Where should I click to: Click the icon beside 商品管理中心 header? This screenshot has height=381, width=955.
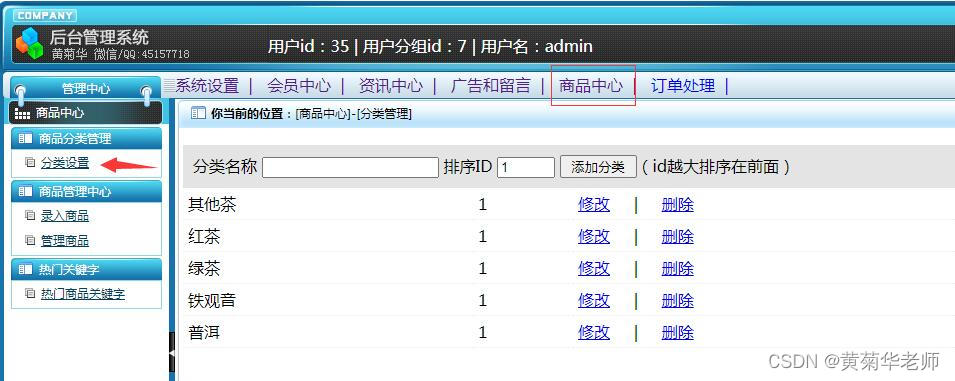pyautogui.click(x=25, y=192)
